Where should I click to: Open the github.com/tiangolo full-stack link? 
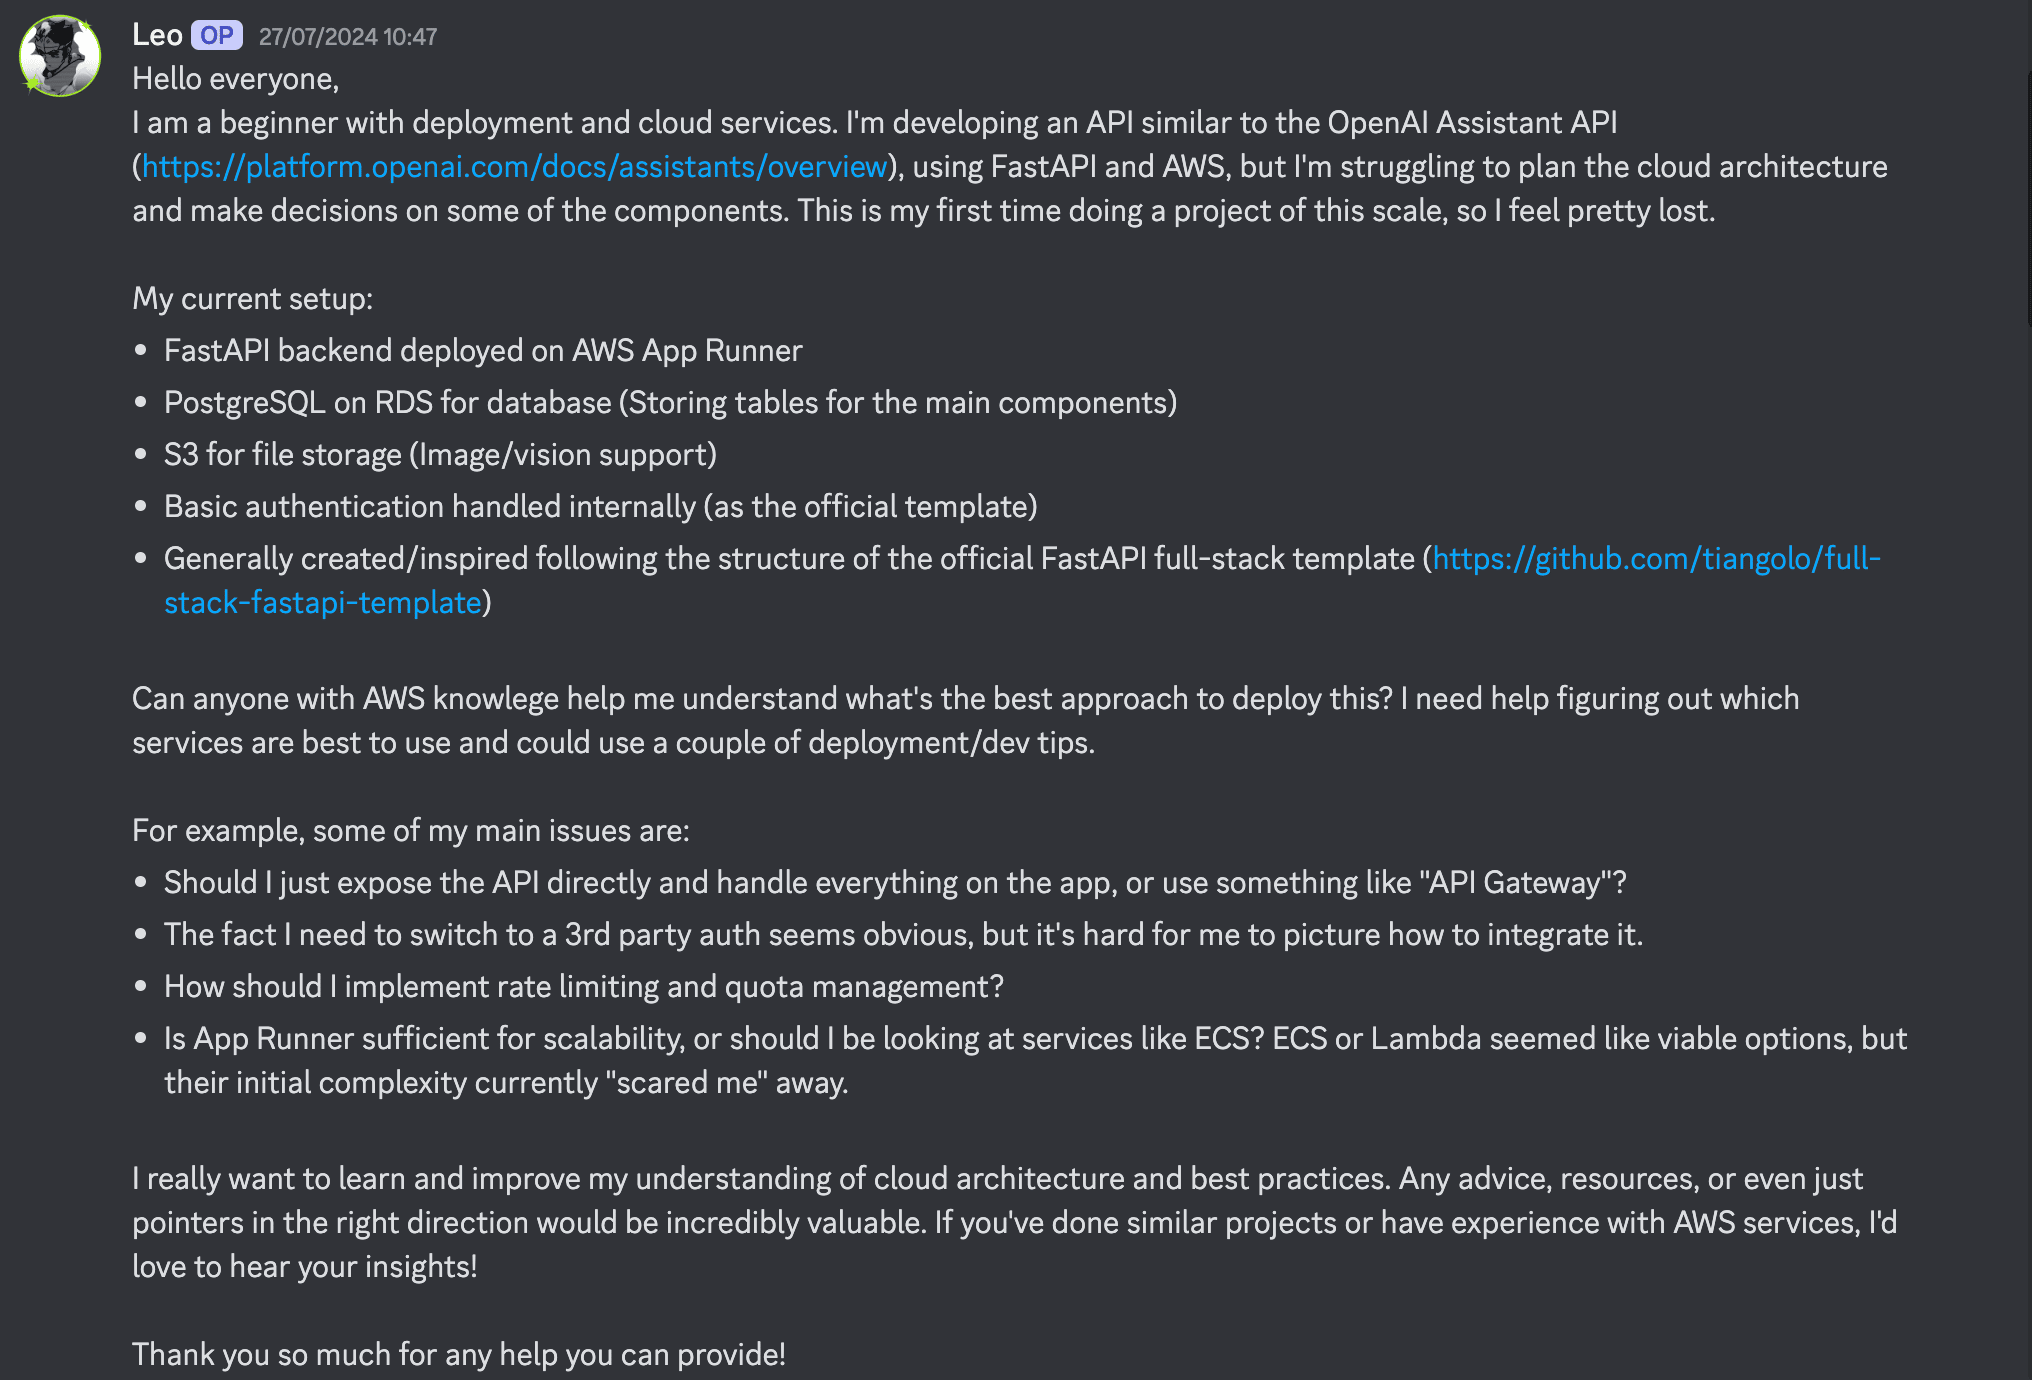pos(1657,558)
